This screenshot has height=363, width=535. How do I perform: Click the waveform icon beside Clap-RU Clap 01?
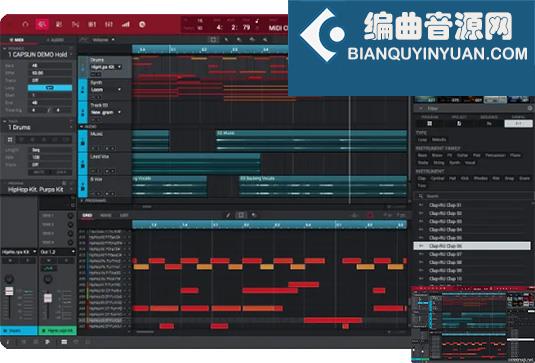click(421, 205)
